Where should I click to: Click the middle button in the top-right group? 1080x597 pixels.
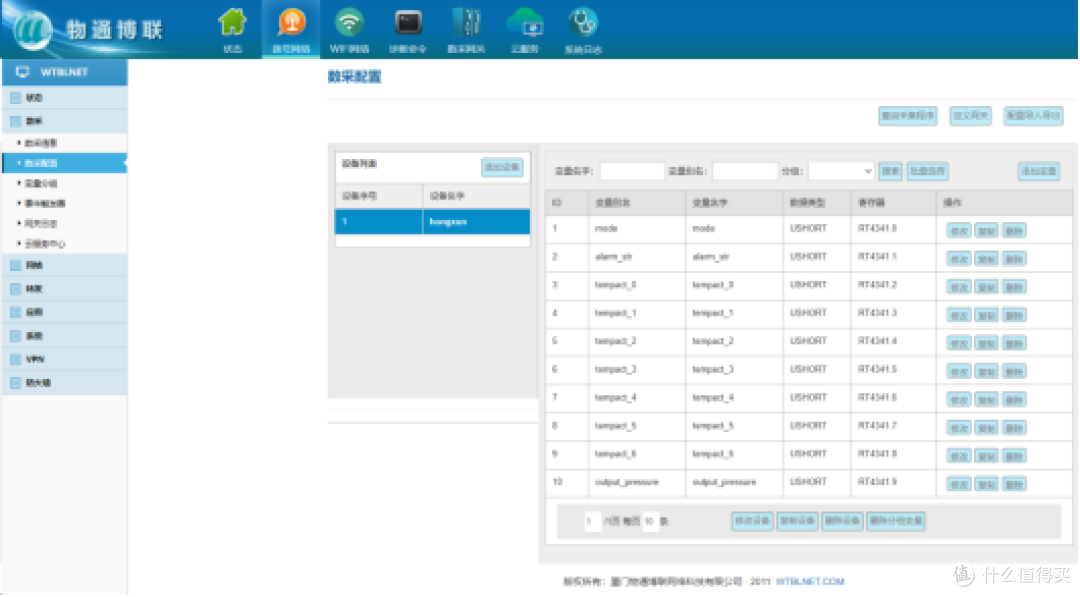point(970,116)
